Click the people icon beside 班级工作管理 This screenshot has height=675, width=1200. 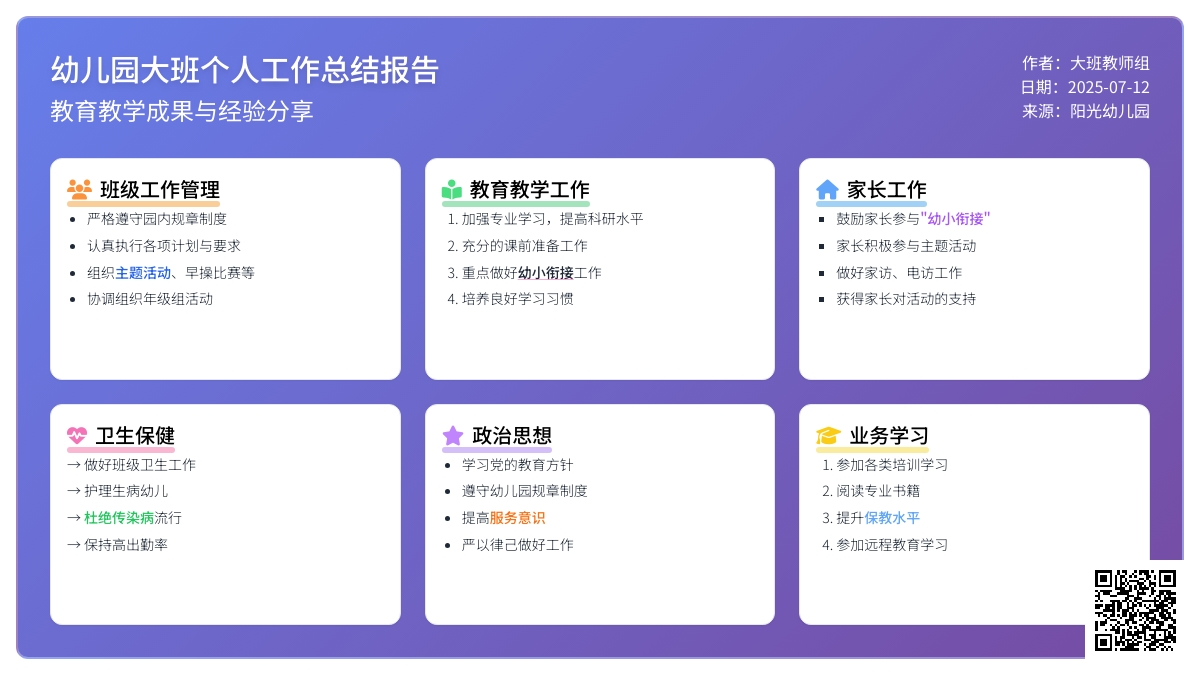pyautogui.click(x=79, y=189)
